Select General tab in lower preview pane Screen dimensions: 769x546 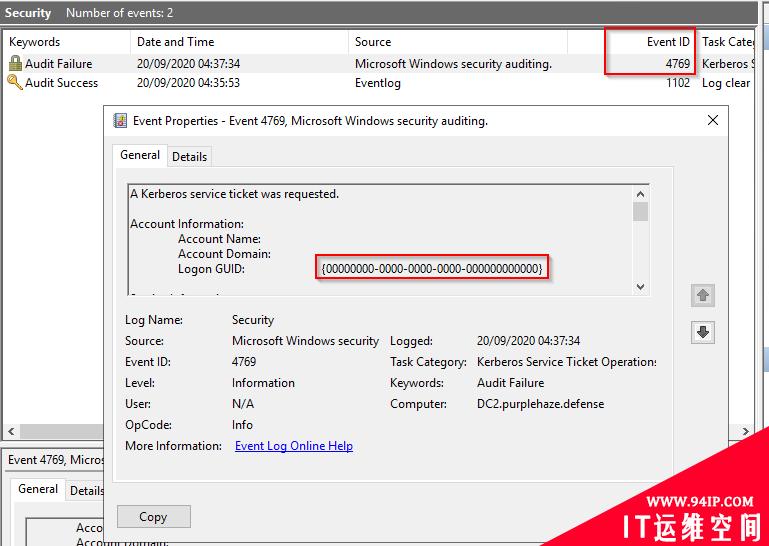point(38,489)
